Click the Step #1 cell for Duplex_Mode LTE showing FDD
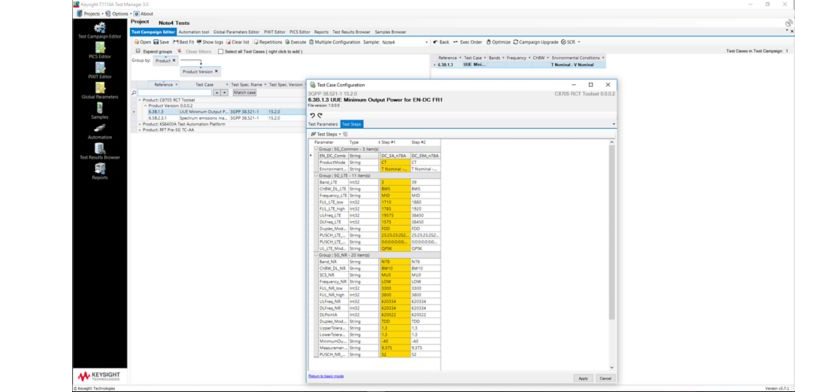 [x=394, y=228]
